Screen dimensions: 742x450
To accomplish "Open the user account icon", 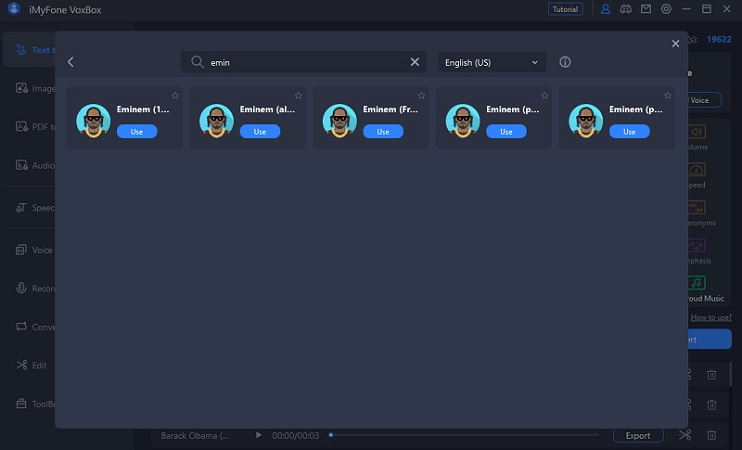I will coord(605,9).
